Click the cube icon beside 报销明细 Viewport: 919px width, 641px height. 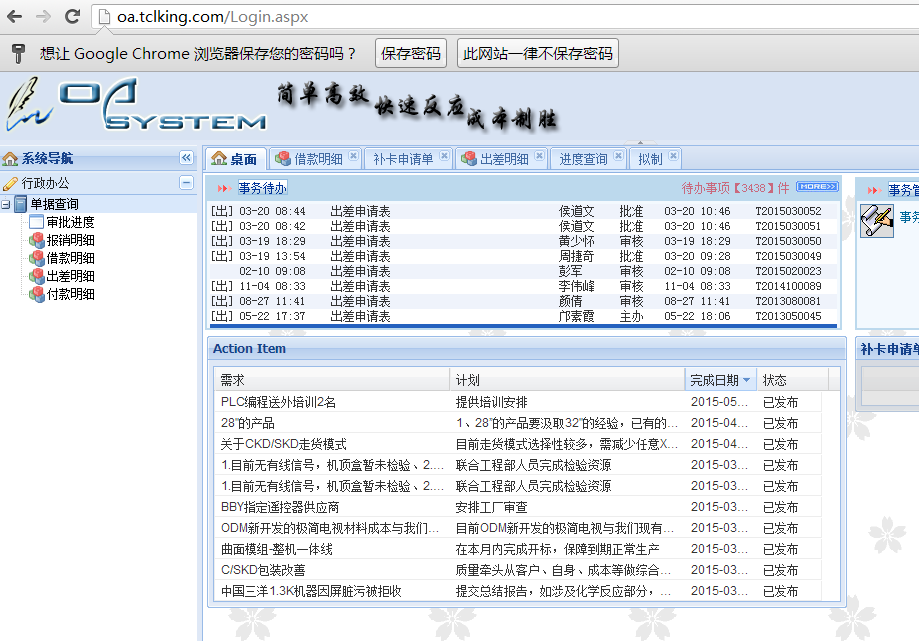pos(36,240)
